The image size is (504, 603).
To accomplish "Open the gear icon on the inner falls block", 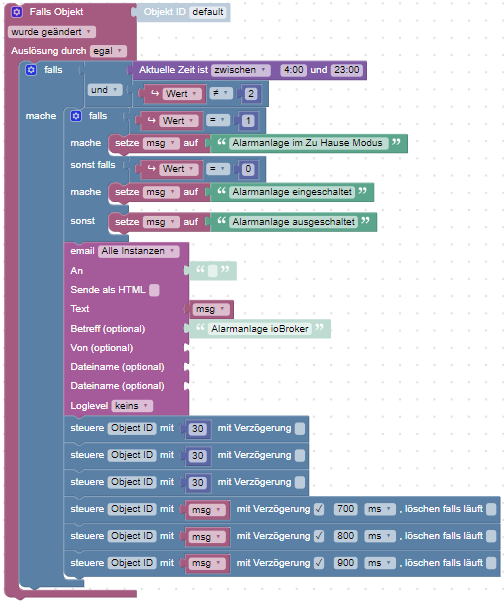I will tap(76, 116).
